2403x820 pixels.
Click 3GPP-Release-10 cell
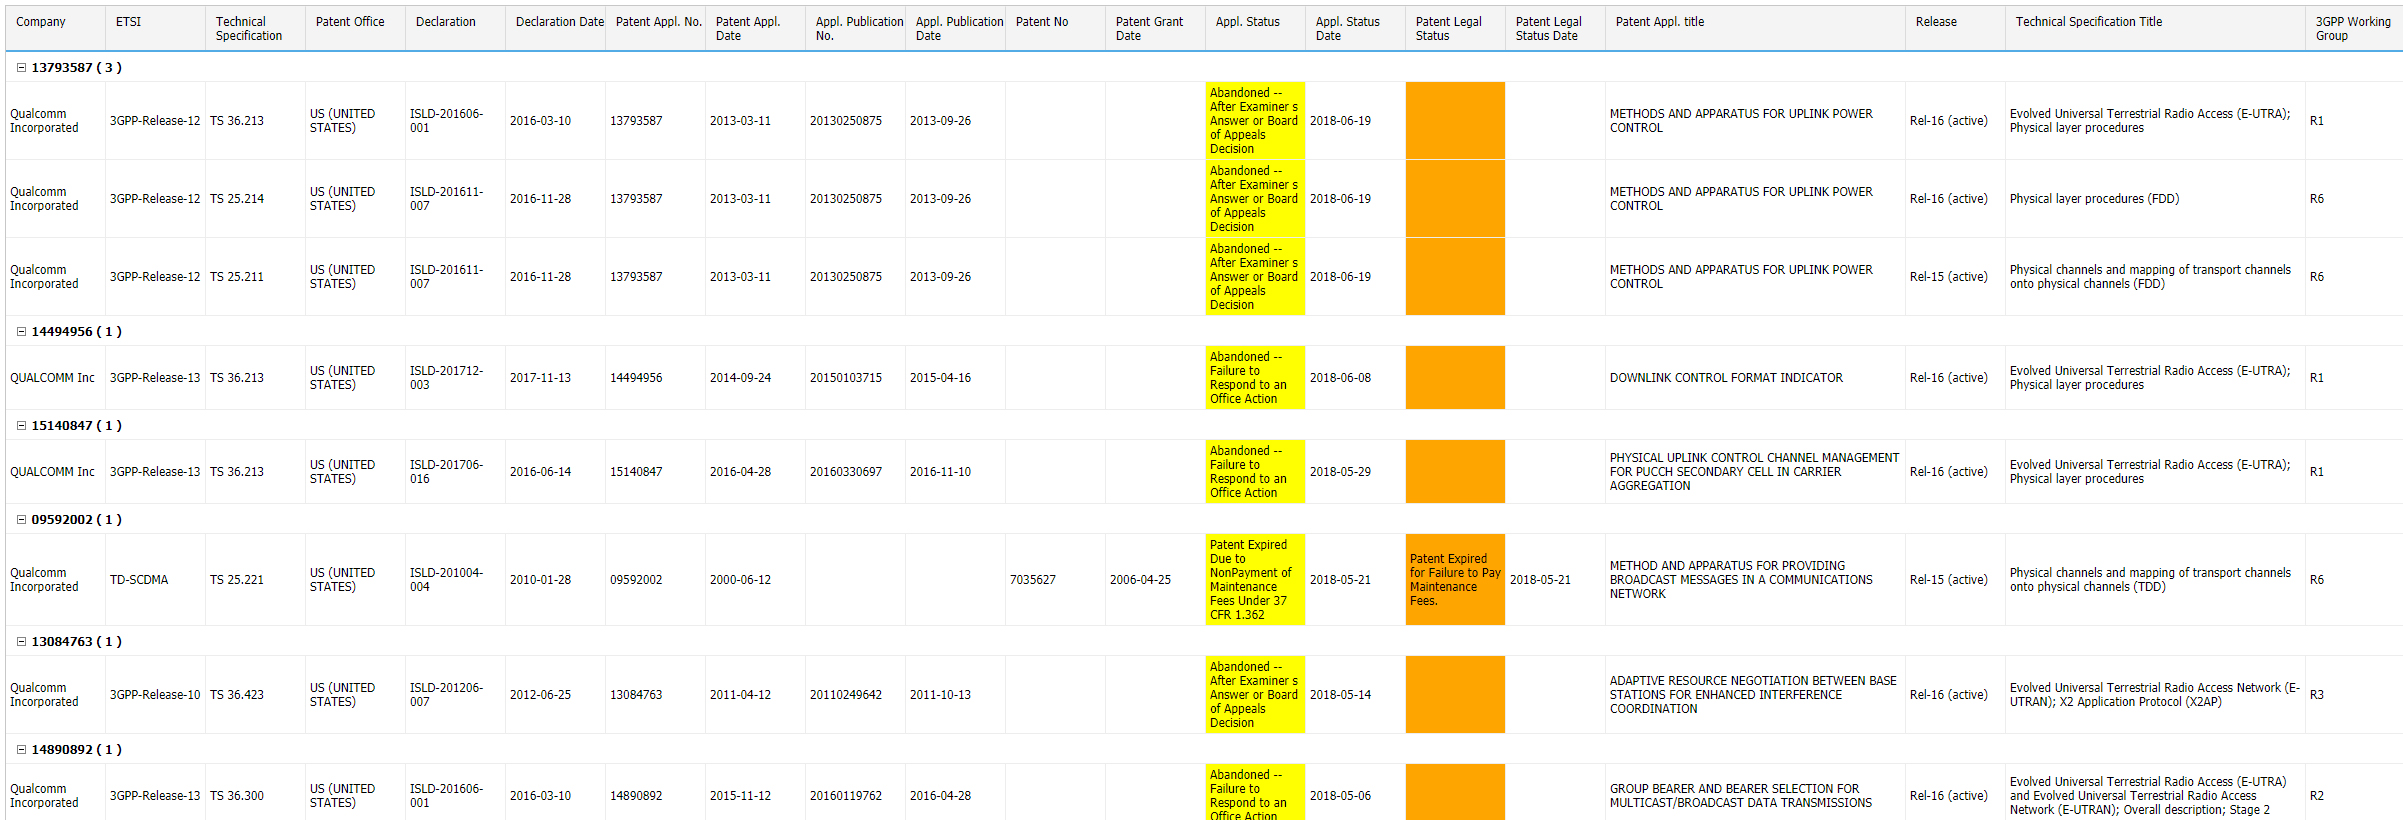click(155, 695)
